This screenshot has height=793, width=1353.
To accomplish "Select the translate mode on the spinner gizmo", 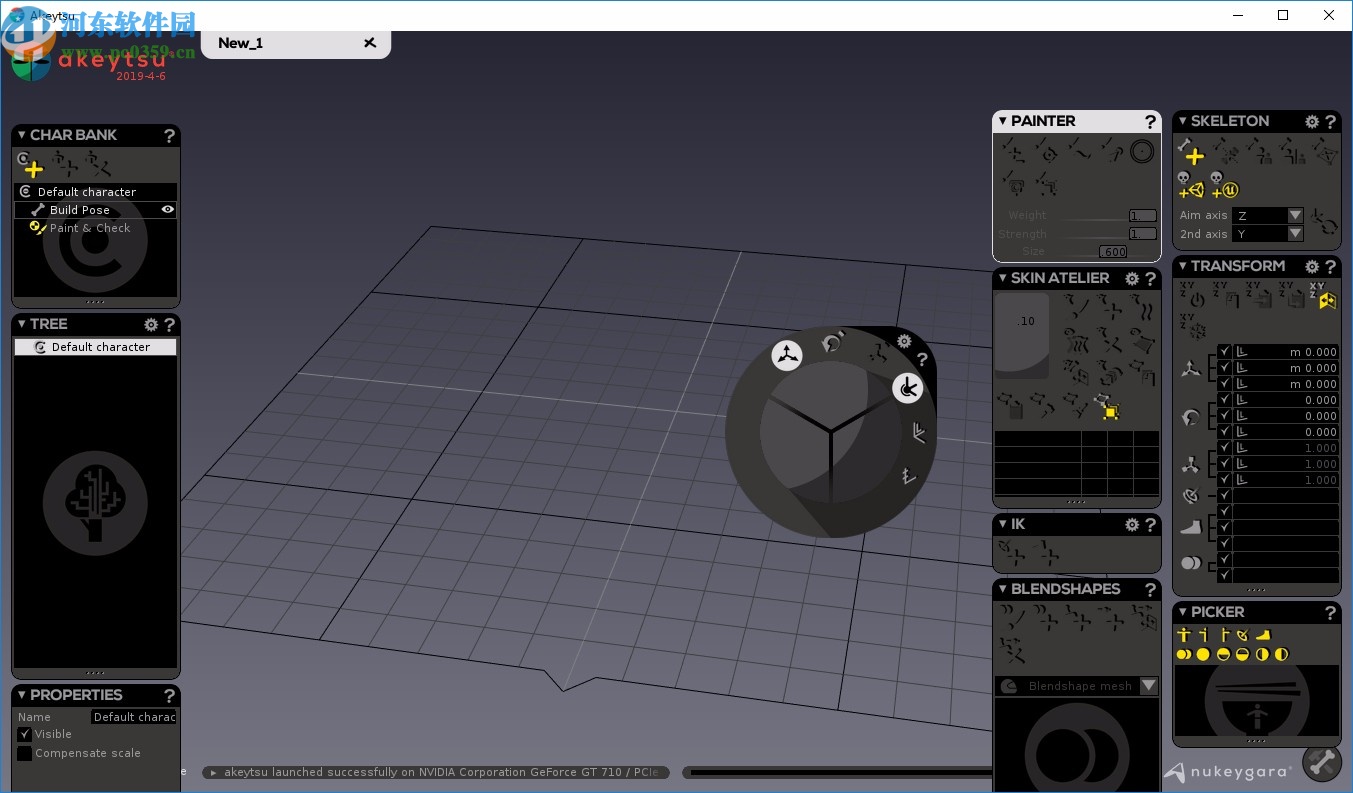I will coord(787,355).
